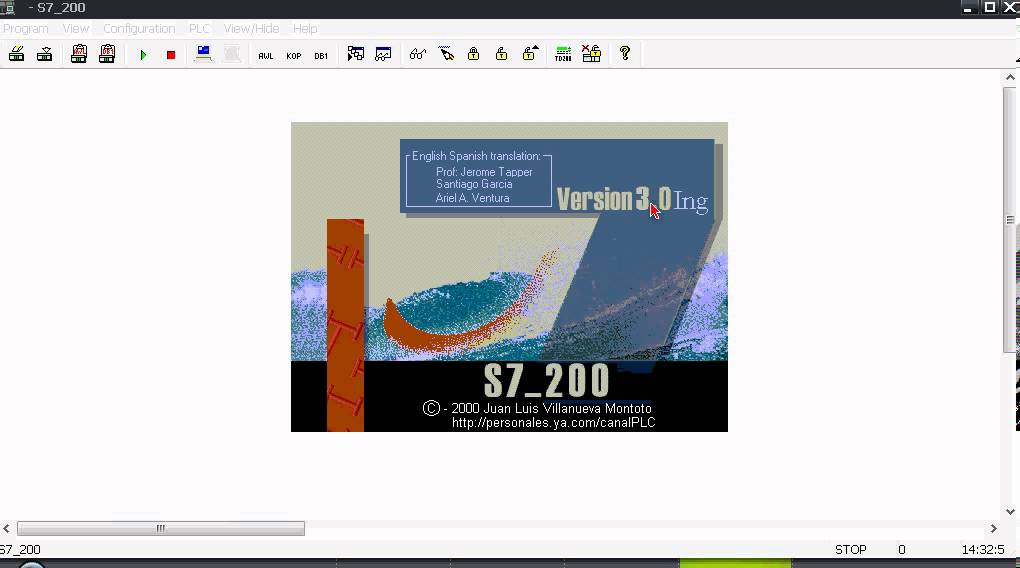Open the Help menu
Viewport: 1020px width, 568px height.
click(x=305, y=29)
